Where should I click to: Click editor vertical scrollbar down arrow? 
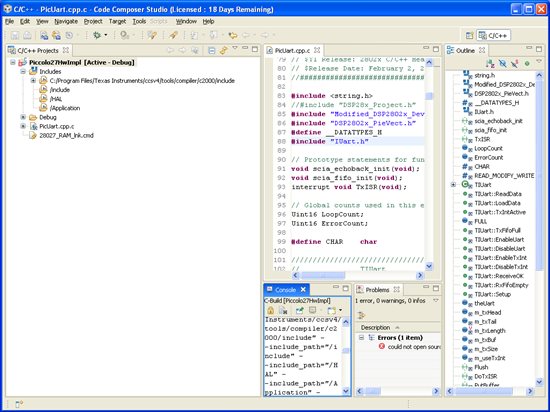coord(429,266)
